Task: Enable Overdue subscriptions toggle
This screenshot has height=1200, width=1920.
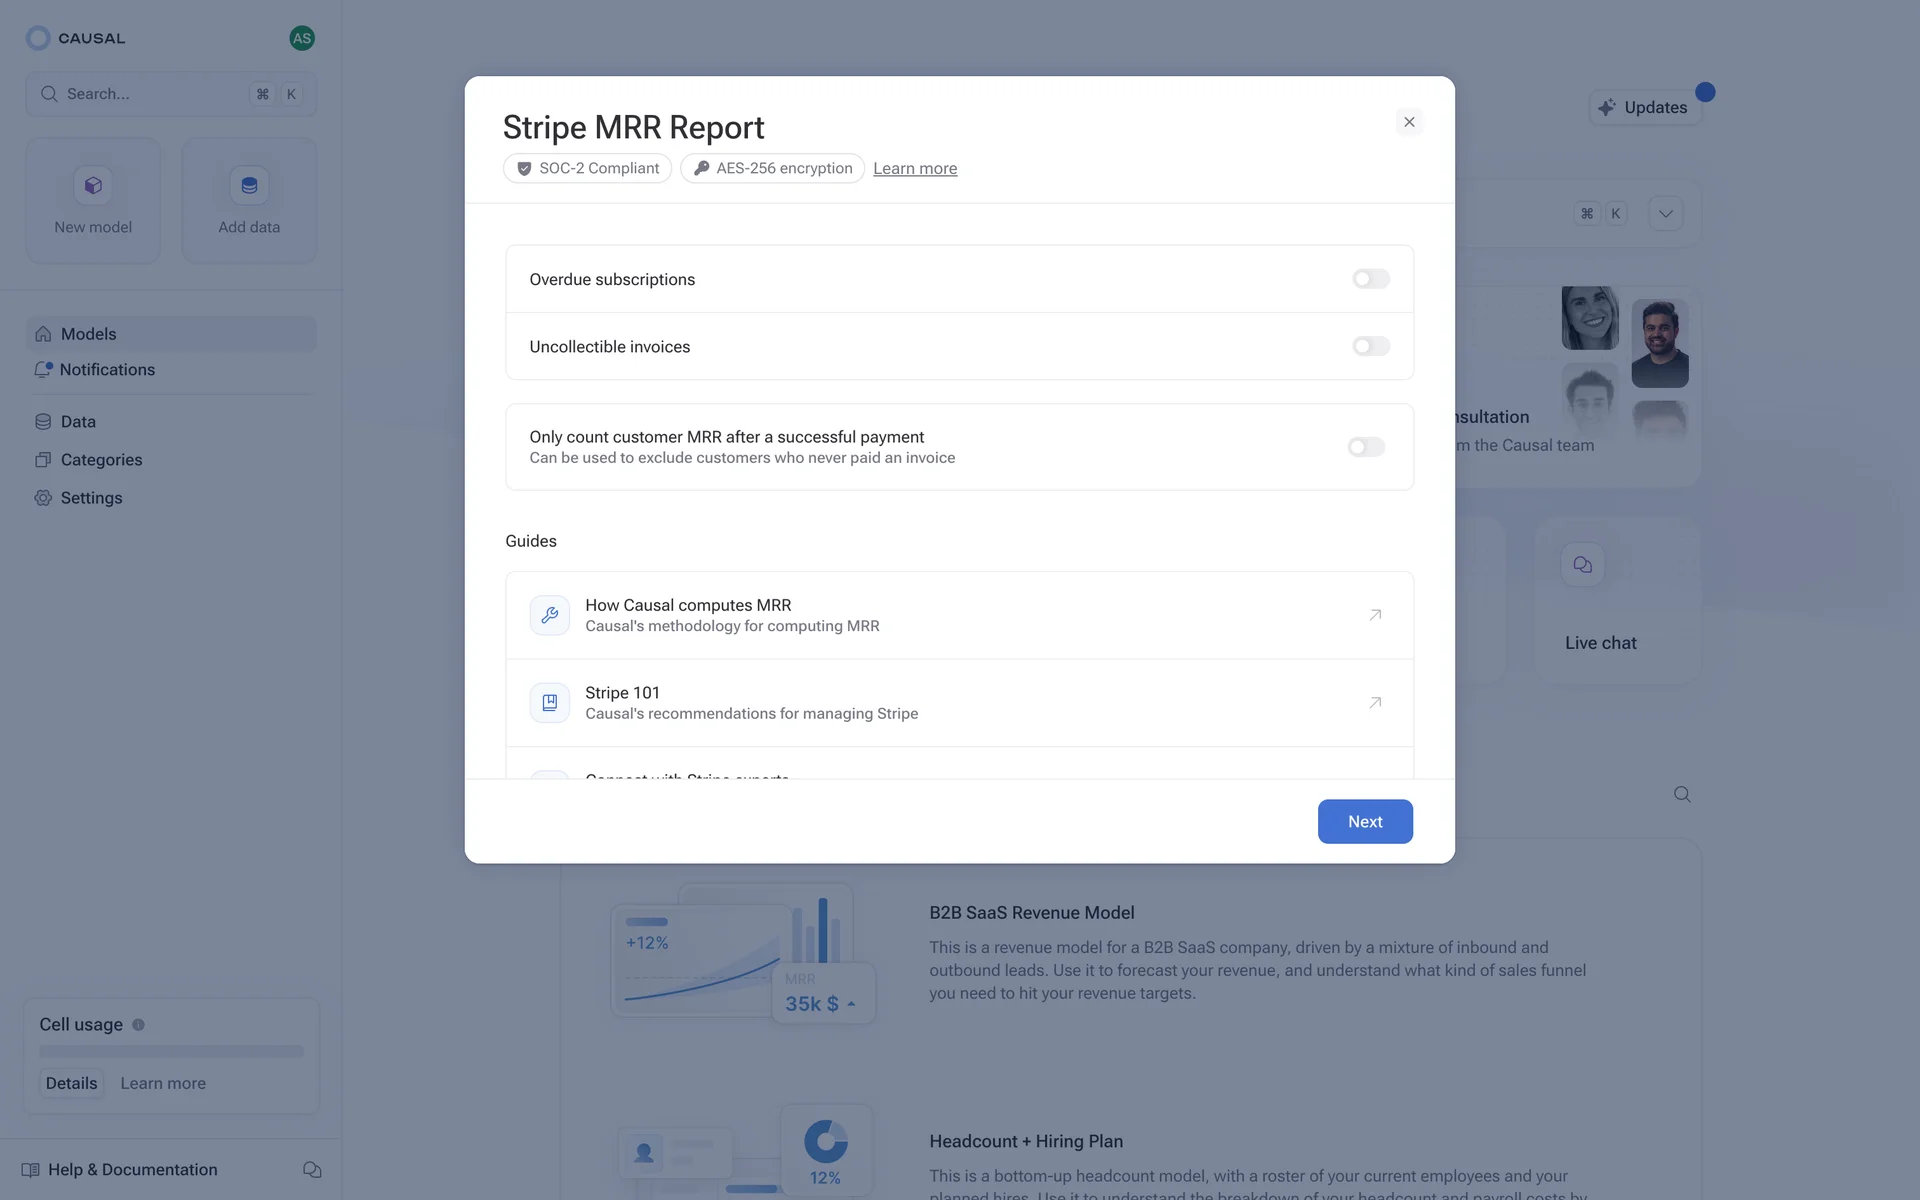Action: coord(1370,279)
